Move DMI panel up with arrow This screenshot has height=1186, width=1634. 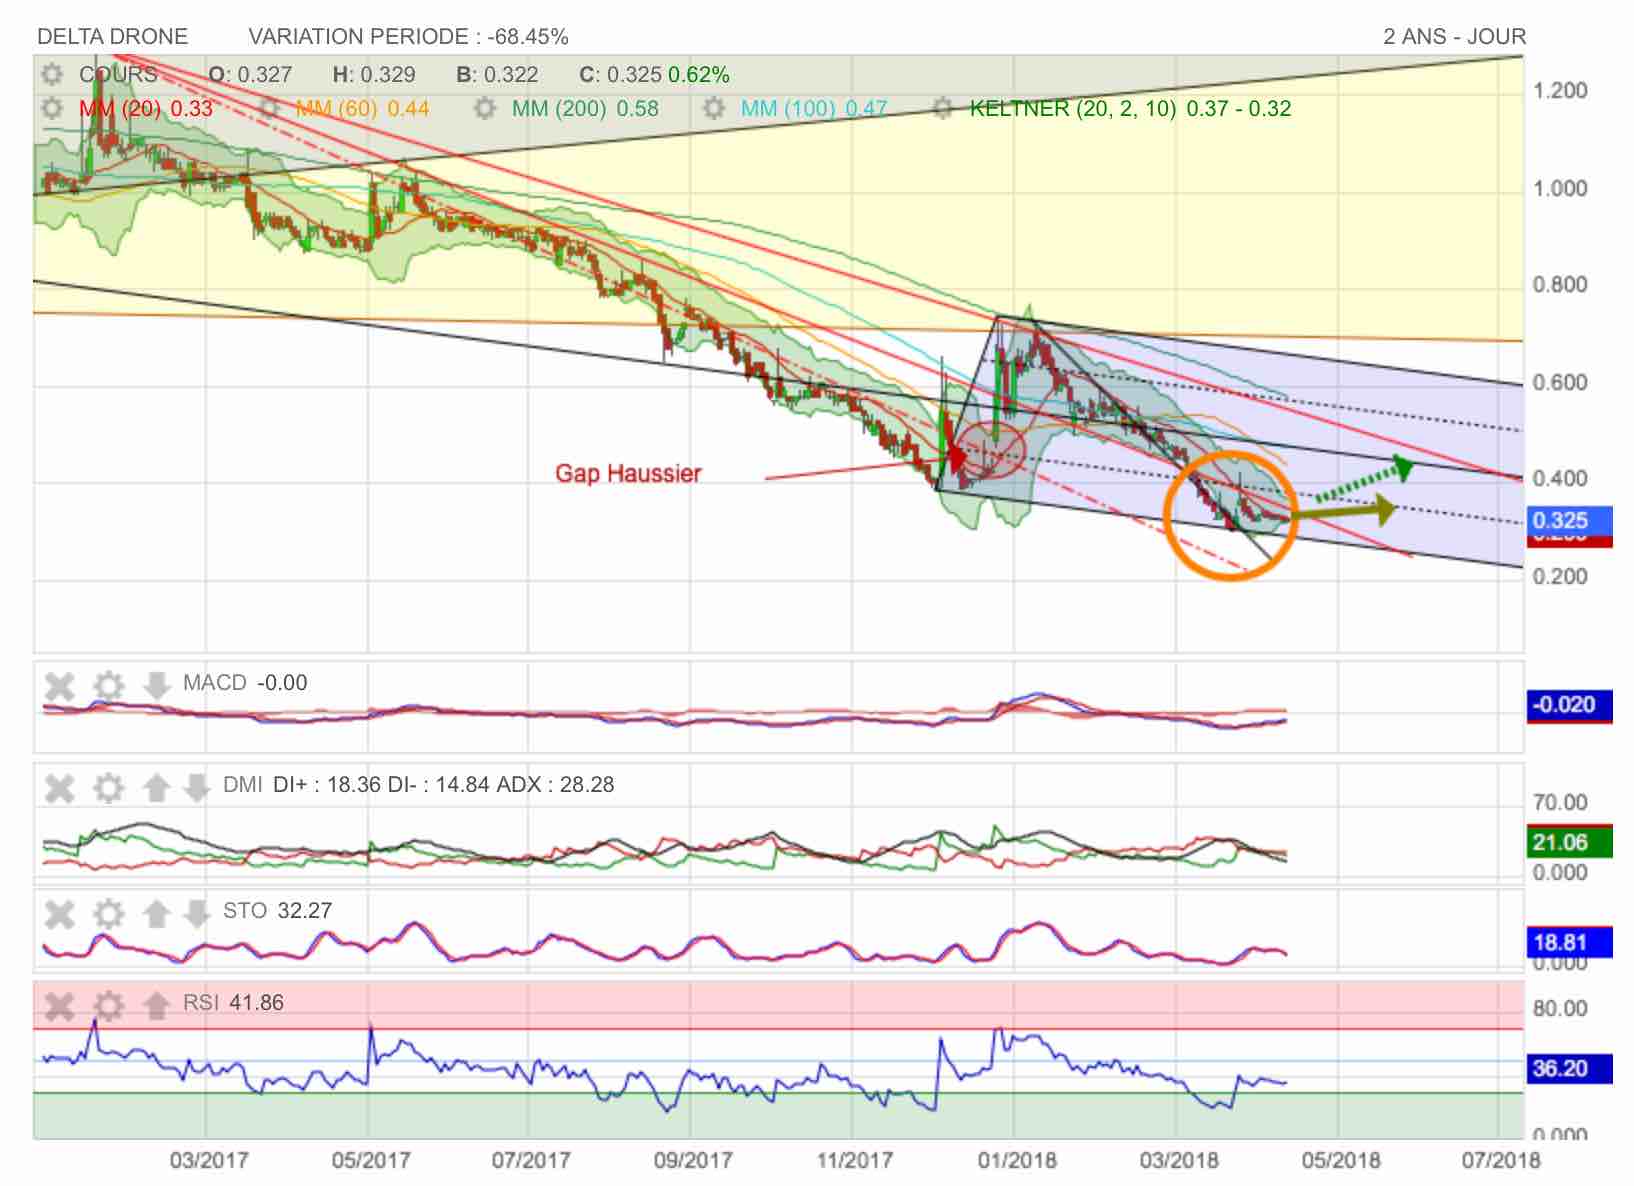coord(156,788)
